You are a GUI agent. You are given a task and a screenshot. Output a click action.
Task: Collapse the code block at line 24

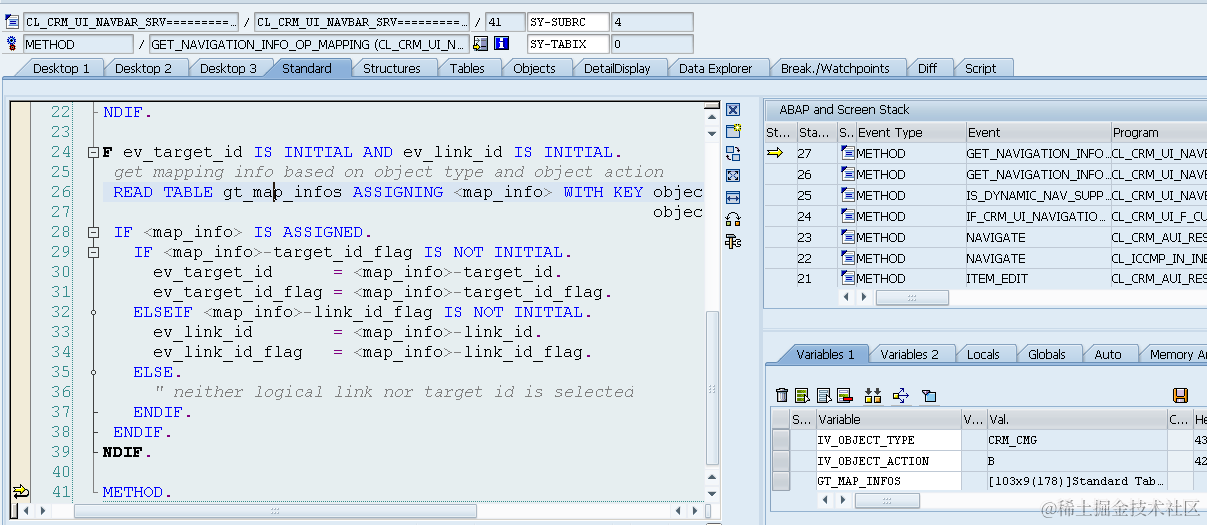(93, 152)
